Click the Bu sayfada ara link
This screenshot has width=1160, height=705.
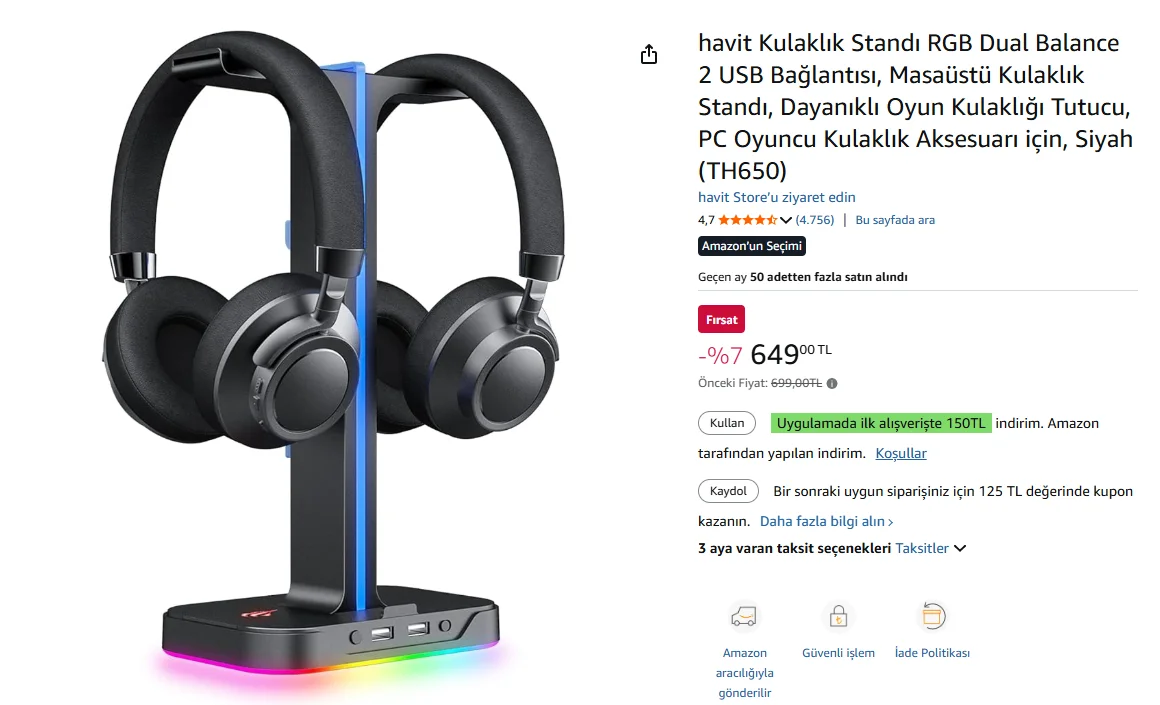pos(895,220)
